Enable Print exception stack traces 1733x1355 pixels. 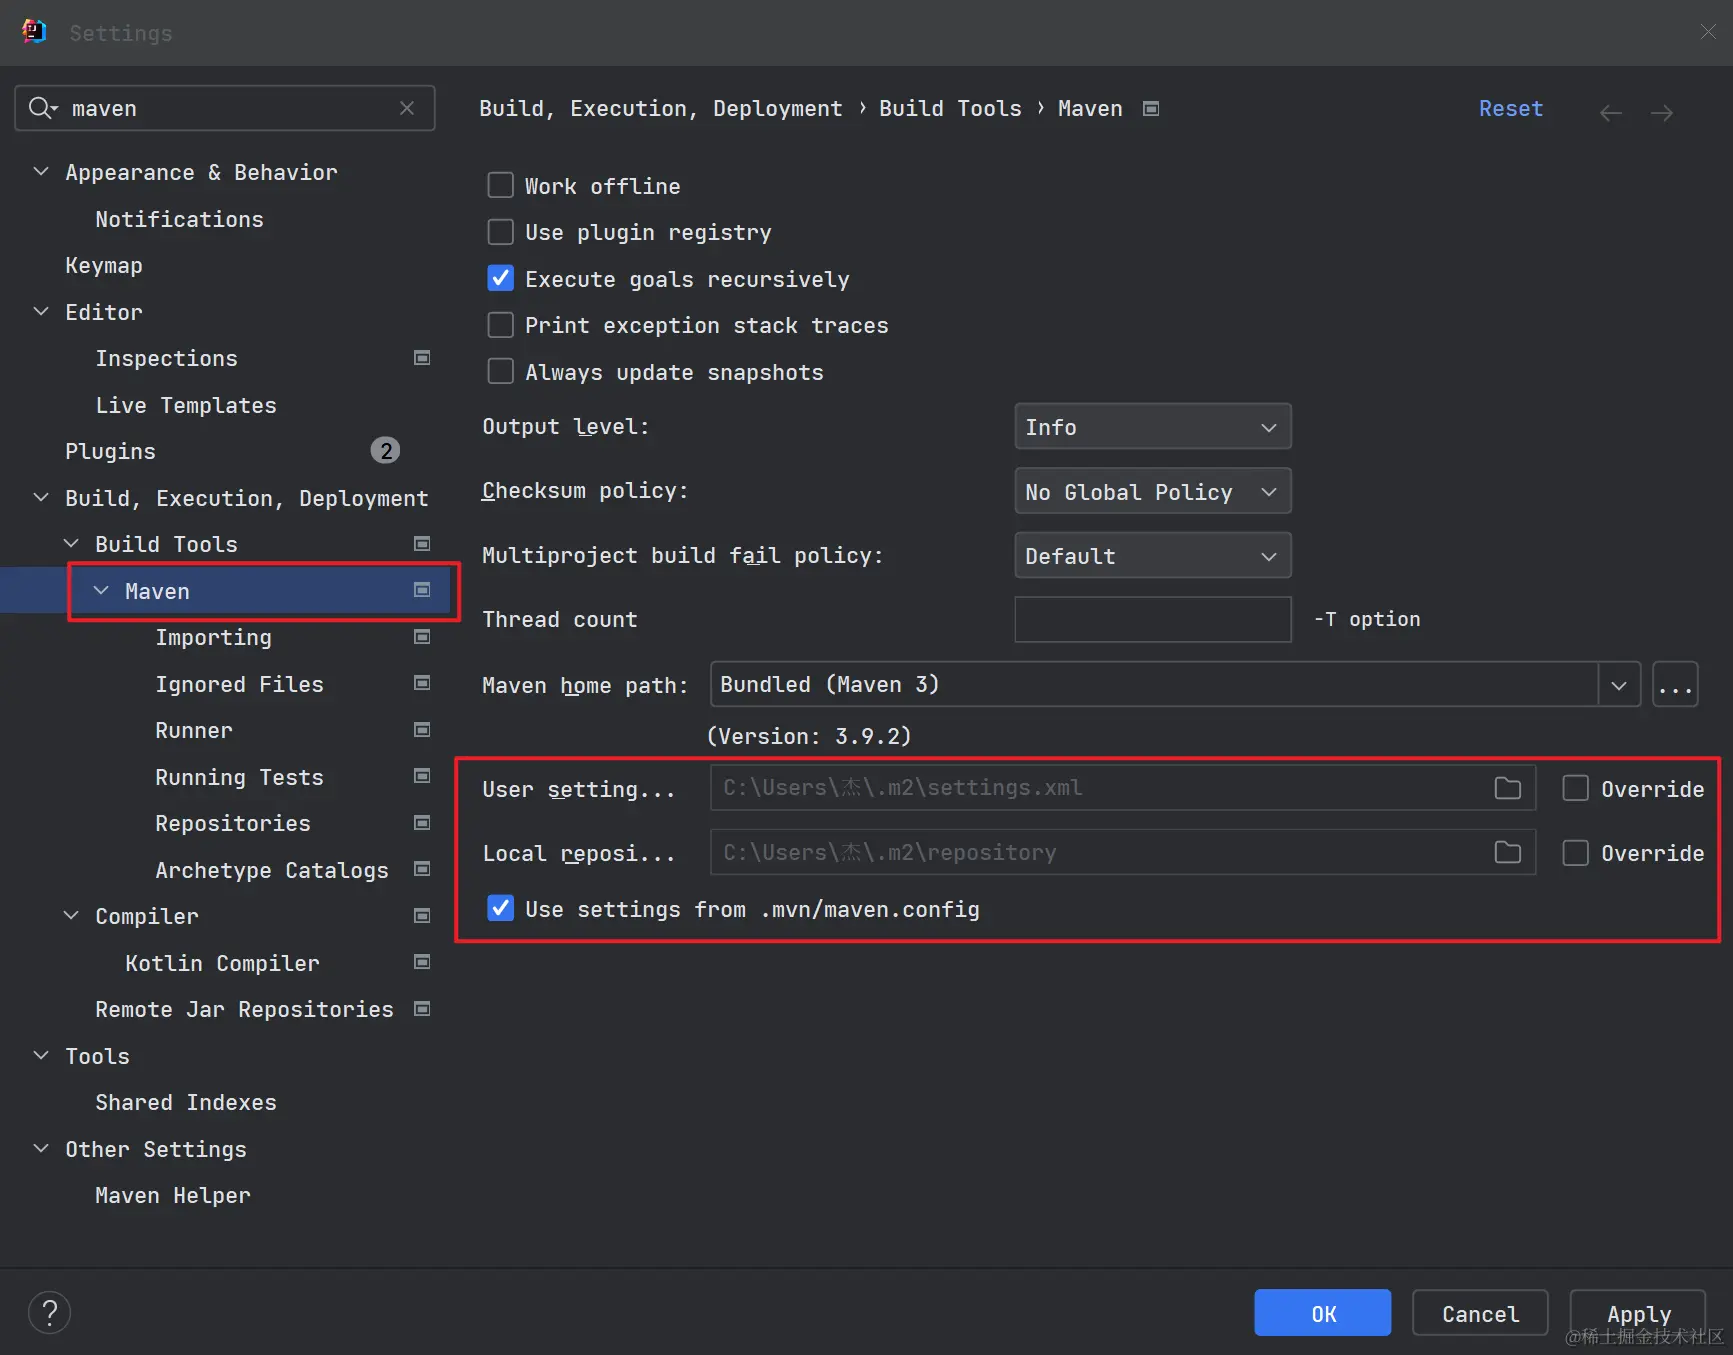pos(500,325)
